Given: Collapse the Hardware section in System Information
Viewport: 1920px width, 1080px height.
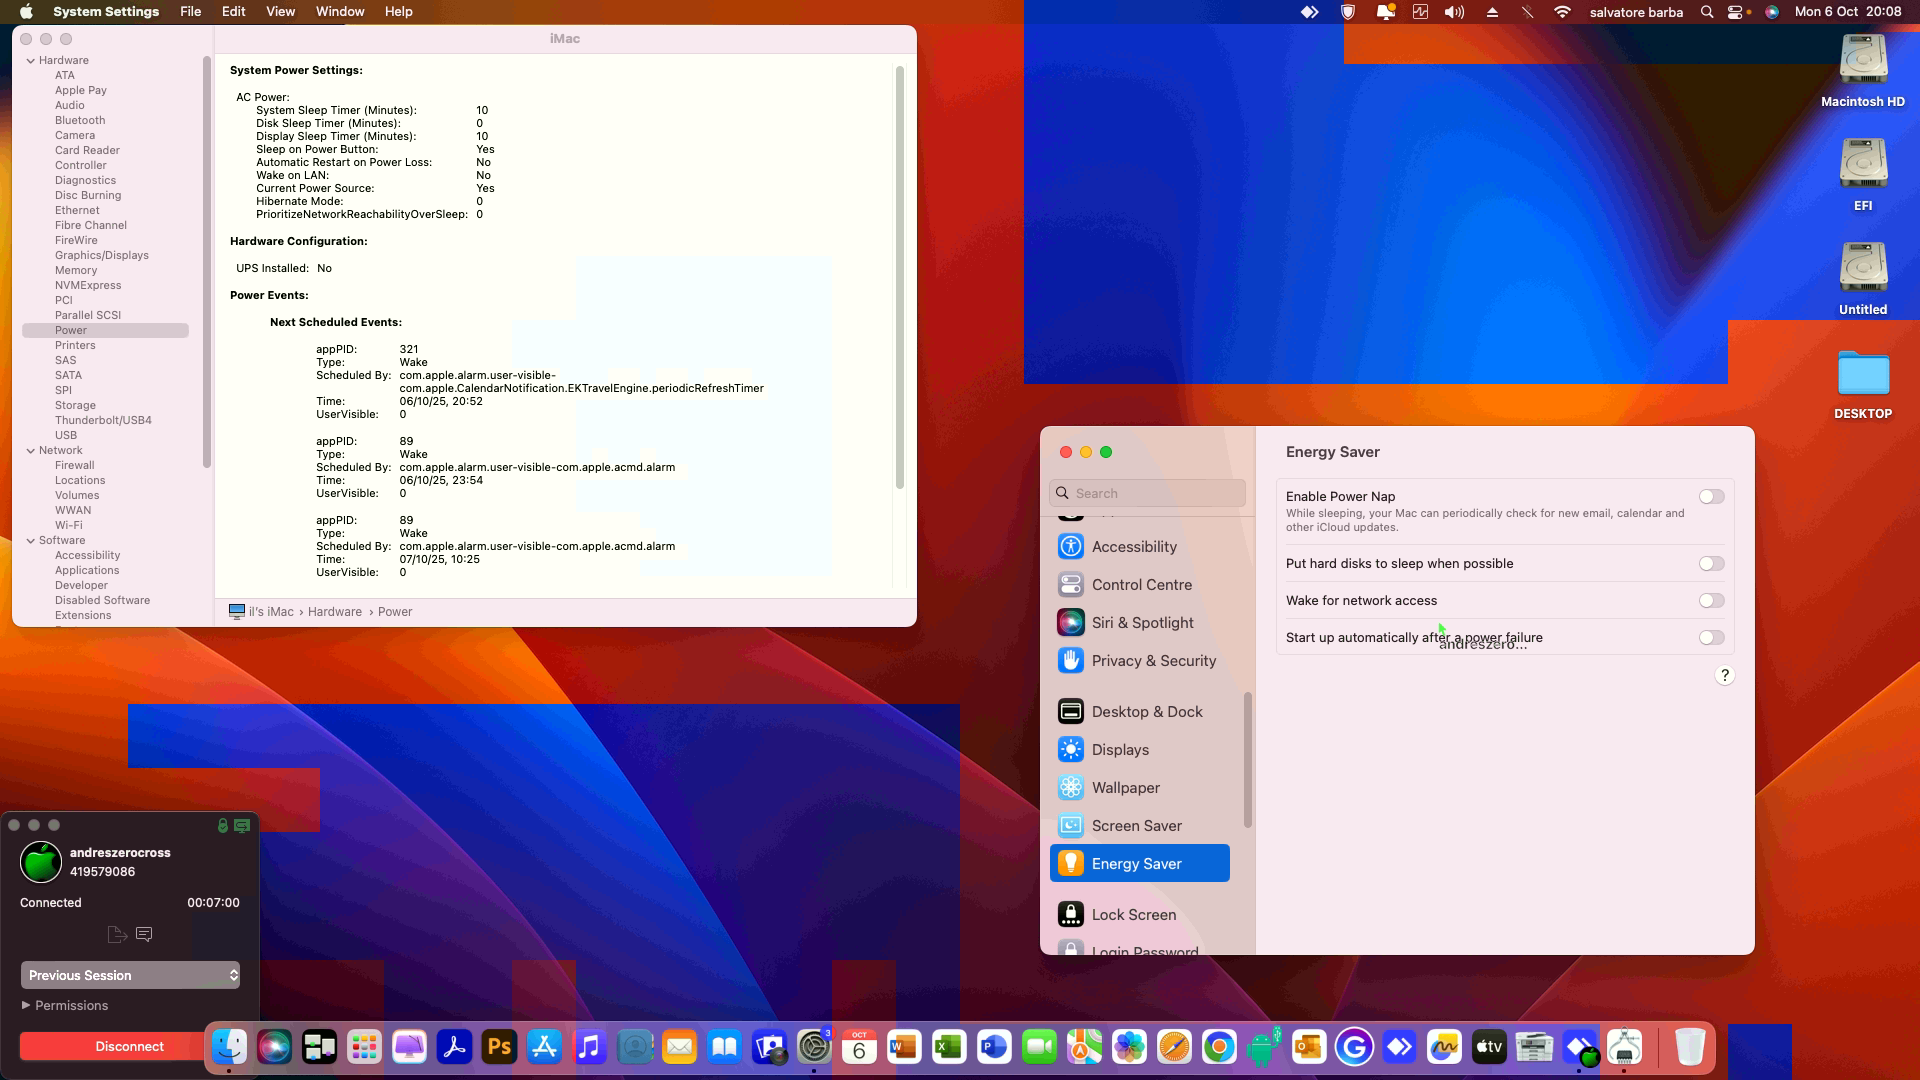Looking at the screenshot, I should [31, 60].
